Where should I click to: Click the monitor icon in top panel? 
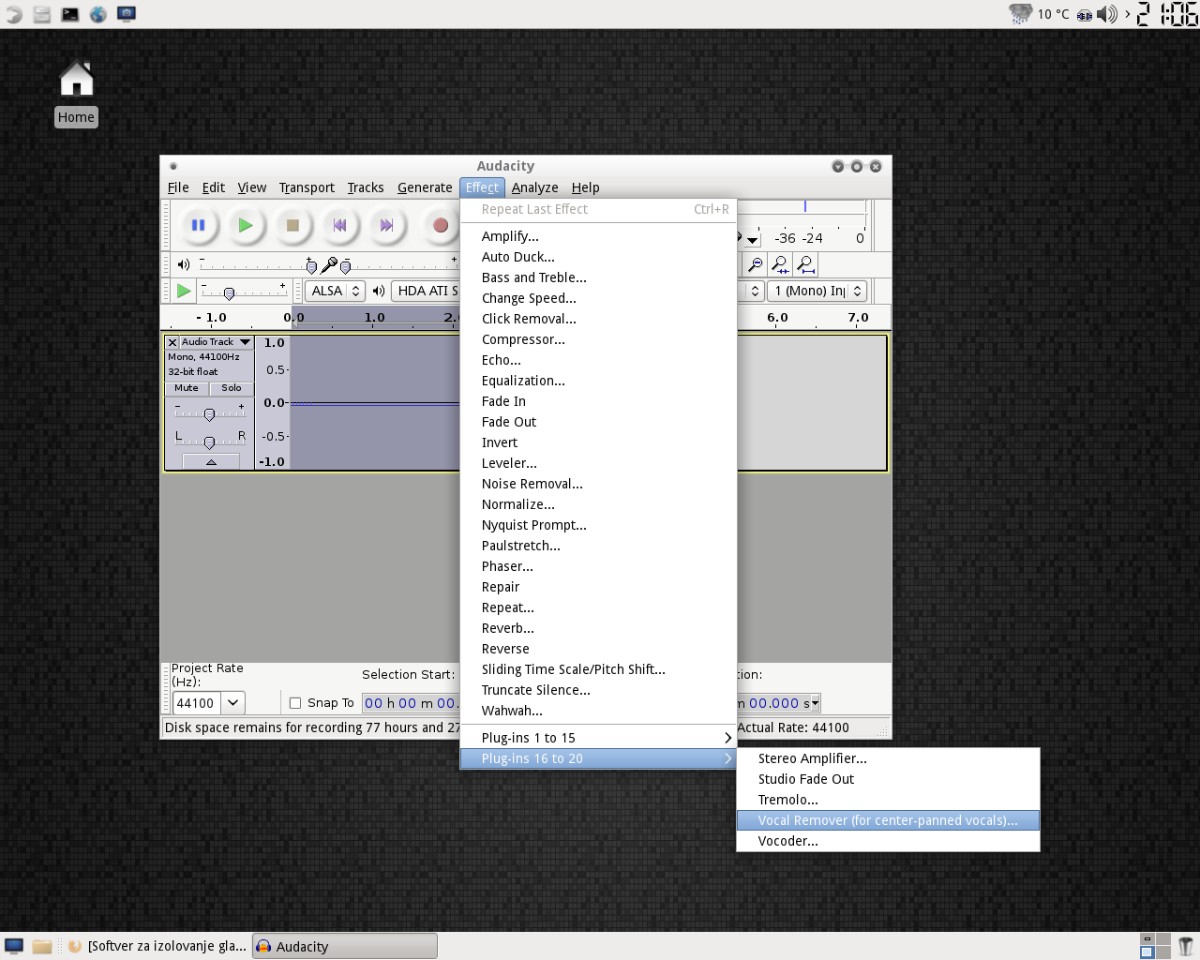[126, 13]
